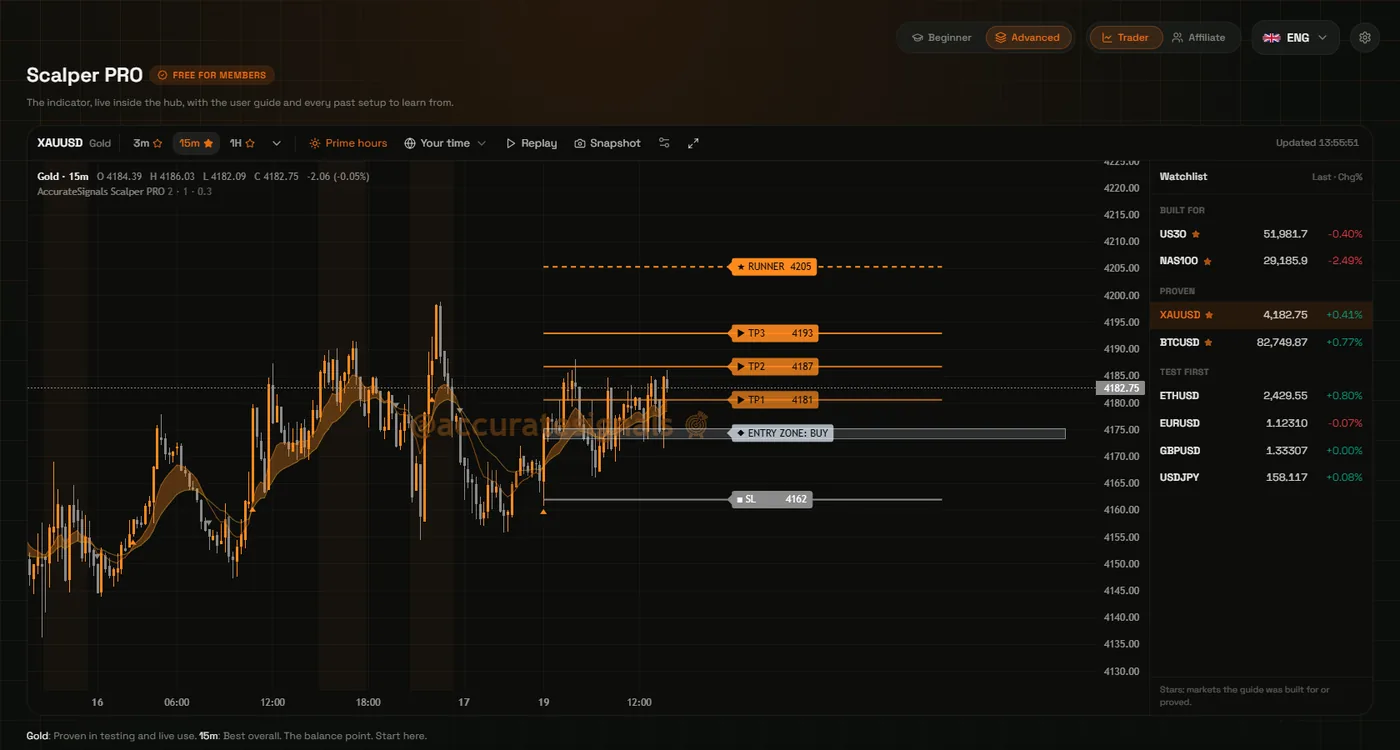Viewport: 1400px width, 750px height.
Task: Click the TP3 4193 level label
Action: [774, 333]
